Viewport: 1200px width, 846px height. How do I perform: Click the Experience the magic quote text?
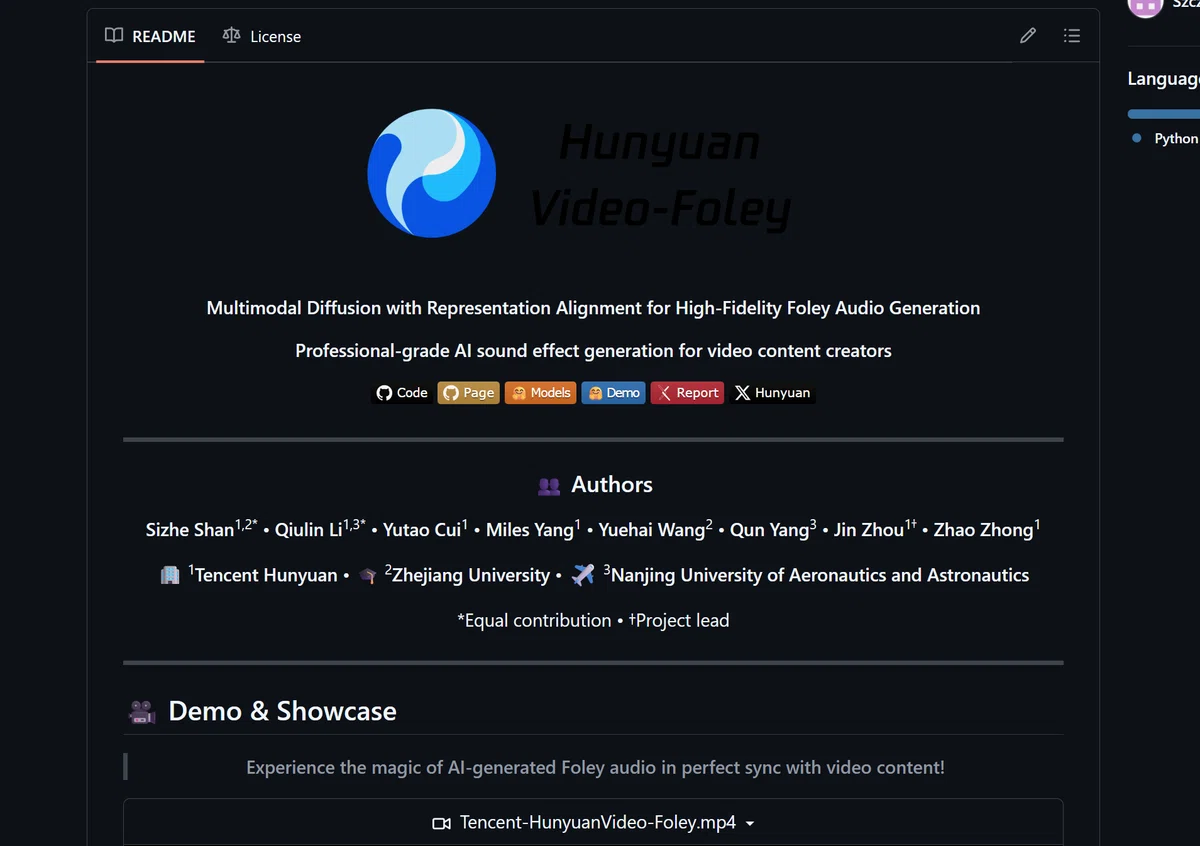595,768
